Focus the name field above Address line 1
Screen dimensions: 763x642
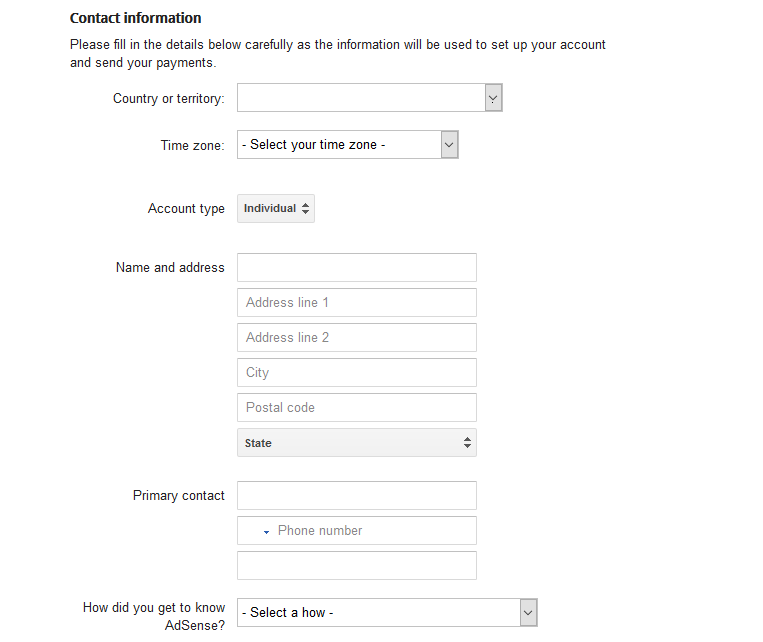point(356,267)
